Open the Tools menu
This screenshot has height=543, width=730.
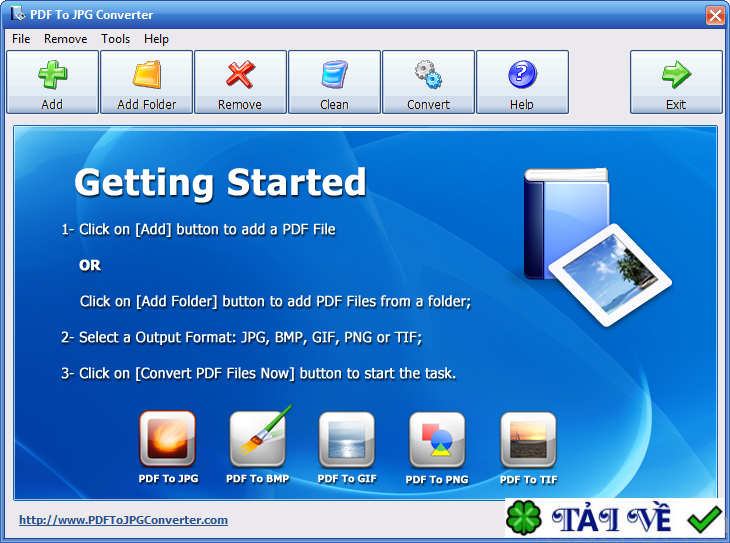point(115,39)
